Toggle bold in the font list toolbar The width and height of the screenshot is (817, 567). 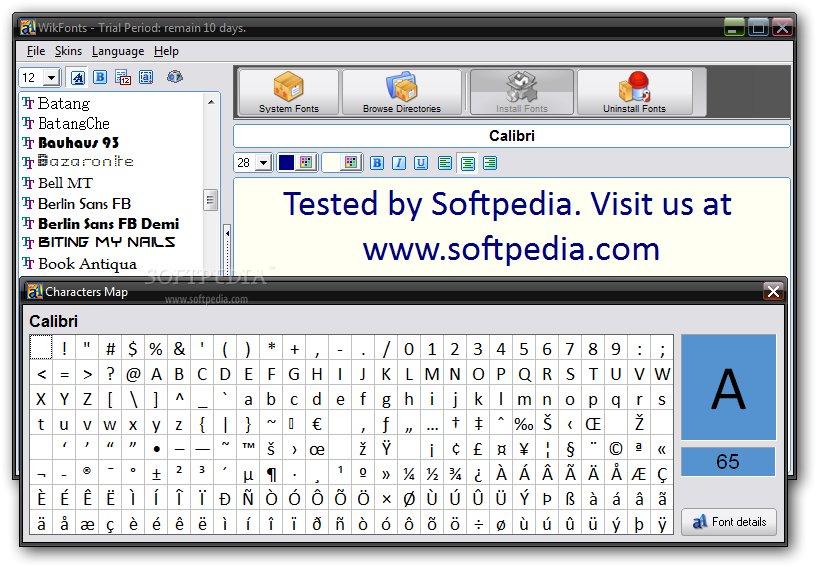coord(100,77)
